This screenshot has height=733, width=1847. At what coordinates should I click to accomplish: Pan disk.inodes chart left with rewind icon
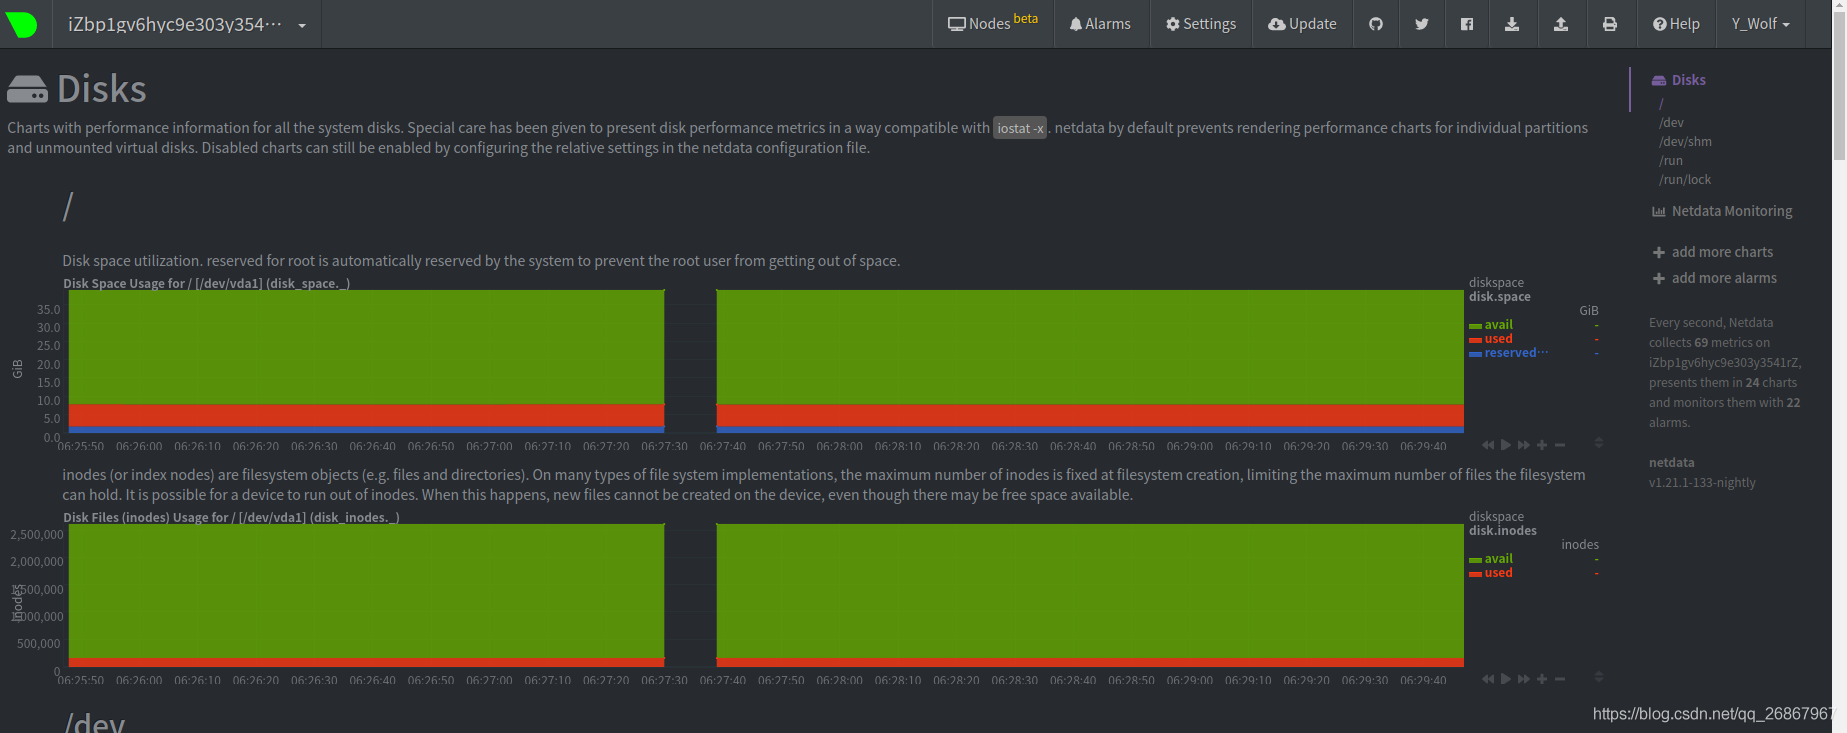[1488, 679]
